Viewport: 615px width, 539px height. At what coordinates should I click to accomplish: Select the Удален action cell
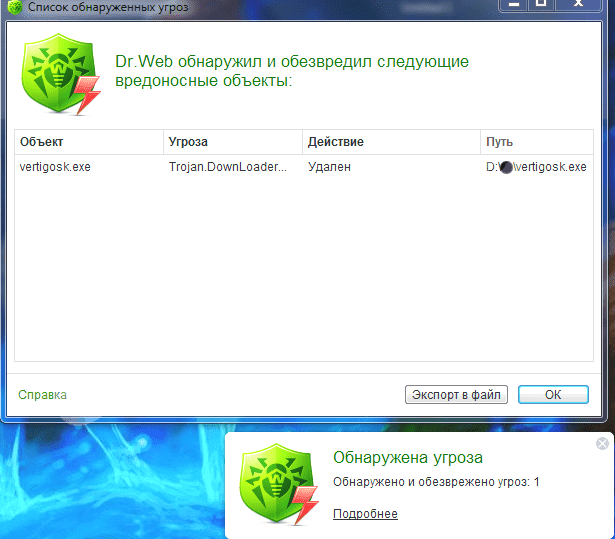pos(329,167)
